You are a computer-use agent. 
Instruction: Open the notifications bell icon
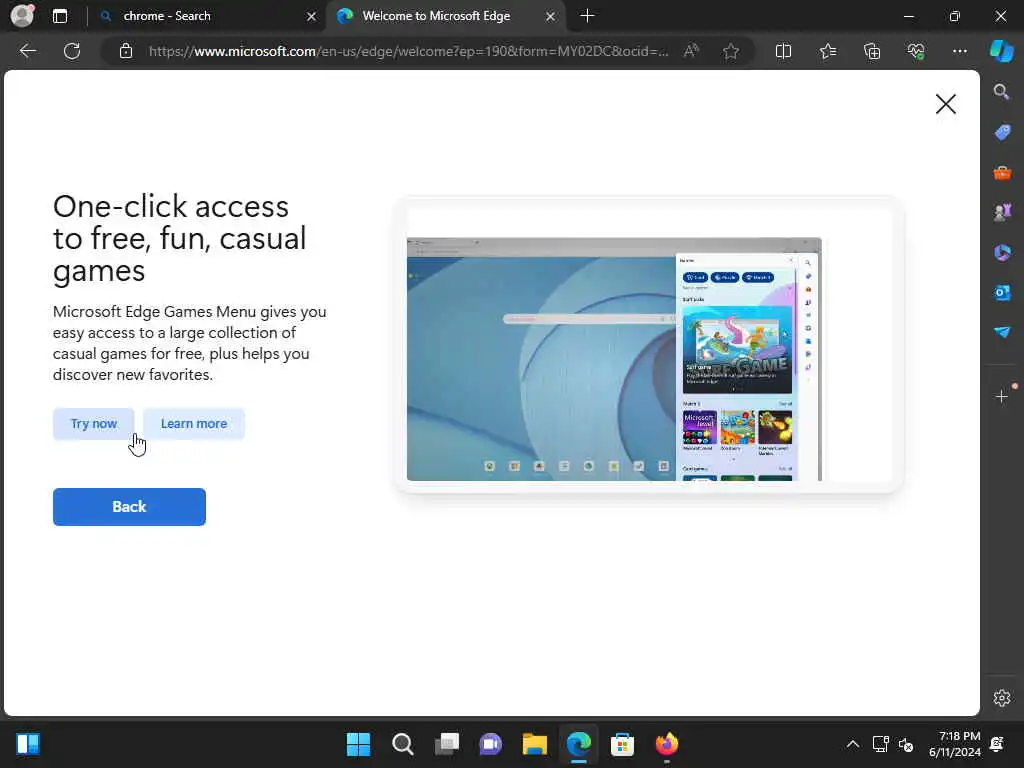coord(997,744)
